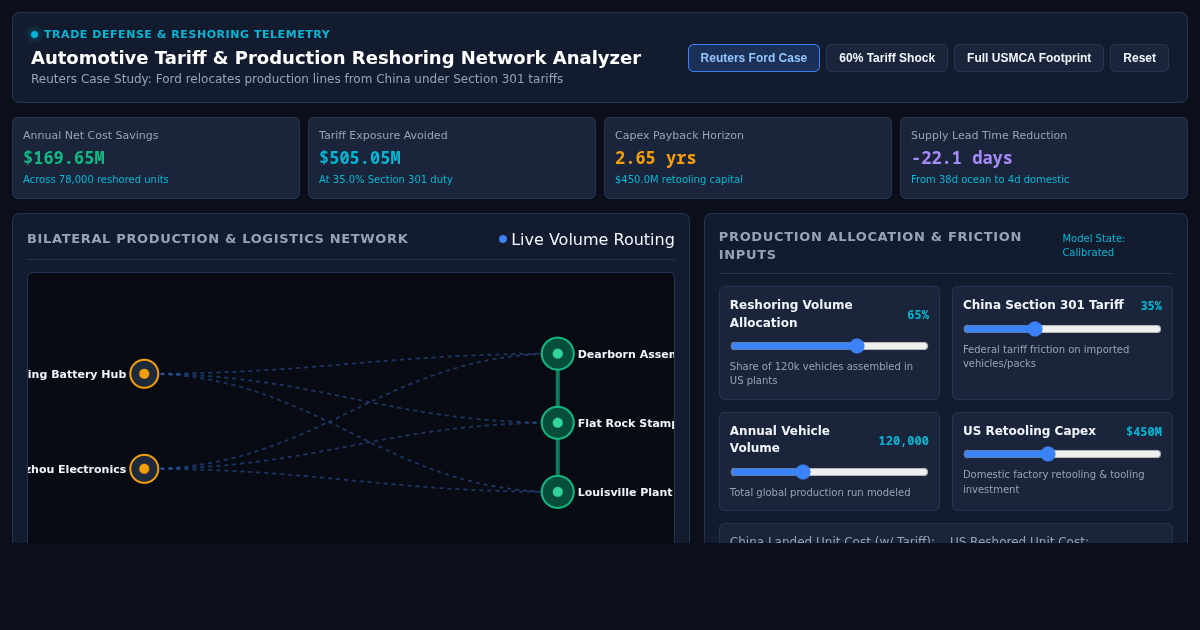The height and width of the screenshot is (630, 1200).
Task: Click the Automotive Tariff analyzer title
Action: tap(336, 58)
